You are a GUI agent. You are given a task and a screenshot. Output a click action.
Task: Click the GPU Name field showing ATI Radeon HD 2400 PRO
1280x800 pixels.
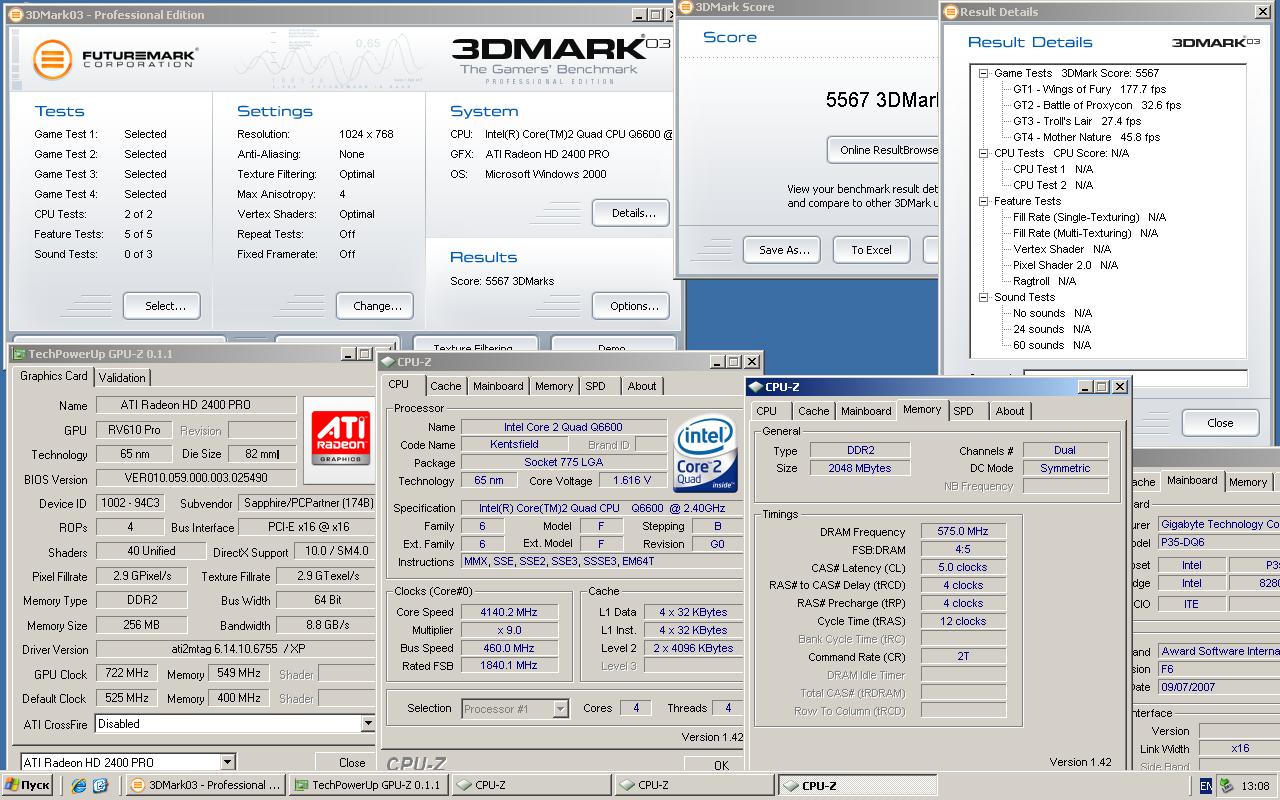pyautogui.click(x=196, y=405)
